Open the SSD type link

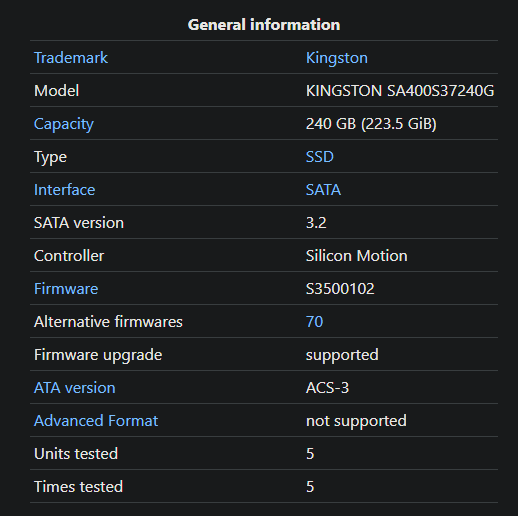pyautogui.click(x=320, y=157)
